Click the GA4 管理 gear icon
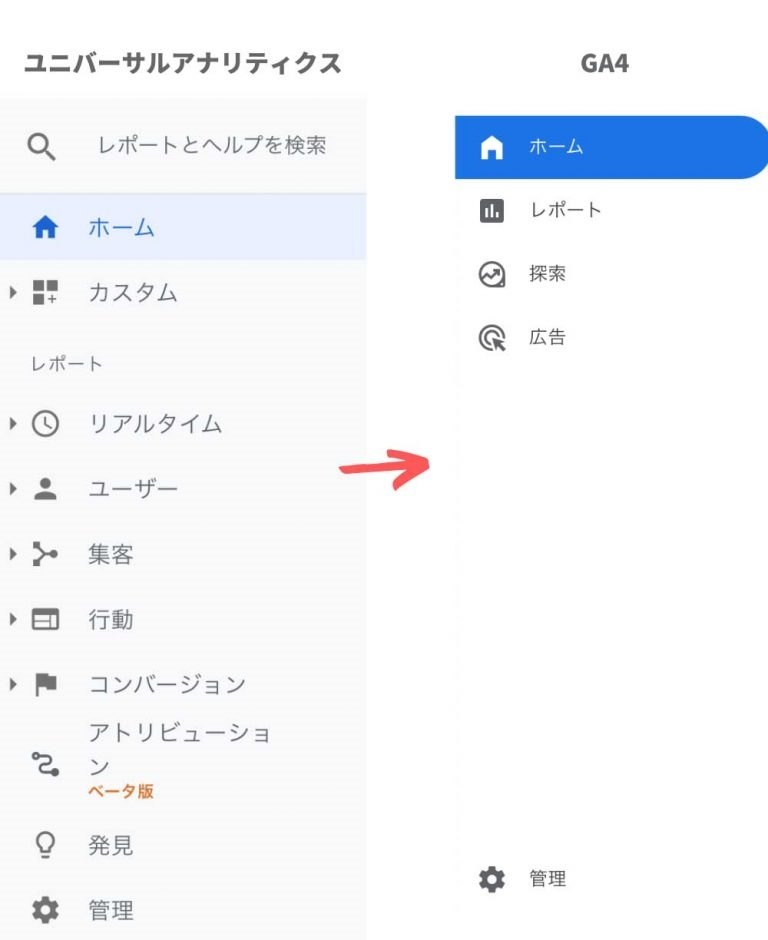Viewport: 768px width, 940px height. tap(492, 879)
